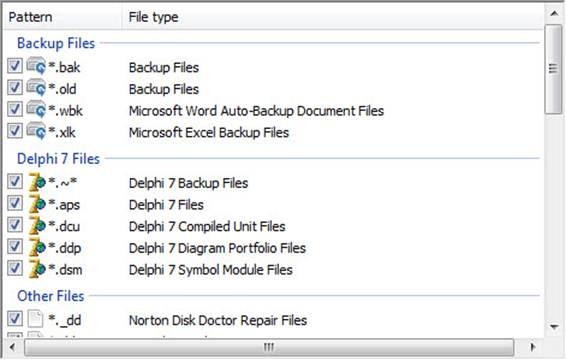Click the vertical scrollbar down arrow
566x360 pixels.
pos(554,327)
